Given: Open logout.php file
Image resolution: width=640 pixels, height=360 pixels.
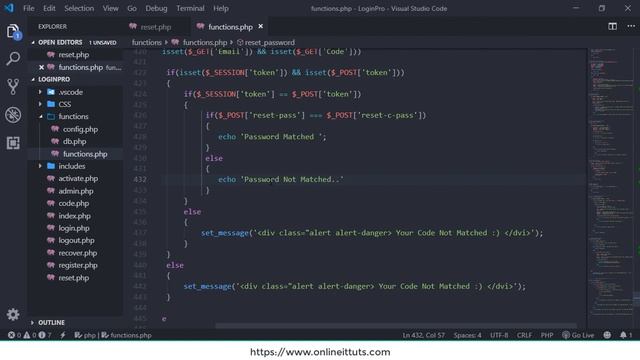Looking at the screenshot, I should click(x=76, y=240).
